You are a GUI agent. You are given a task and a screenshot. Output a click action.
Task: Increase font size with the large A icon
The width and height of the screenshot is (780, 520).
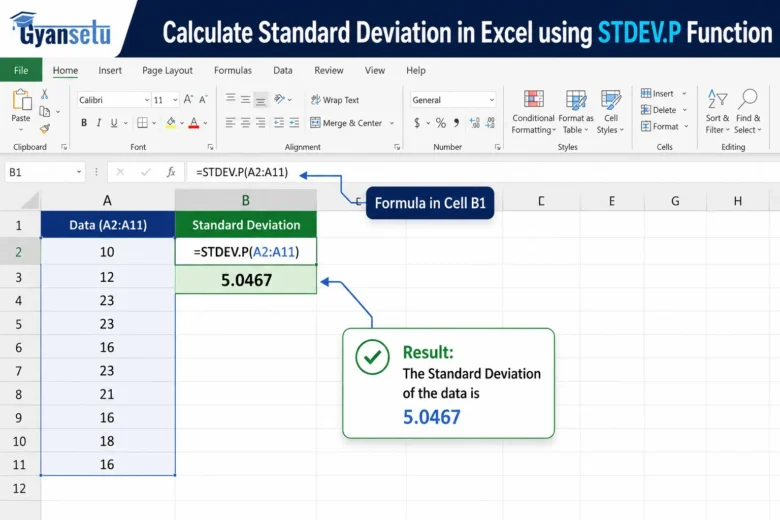[188, 100]
